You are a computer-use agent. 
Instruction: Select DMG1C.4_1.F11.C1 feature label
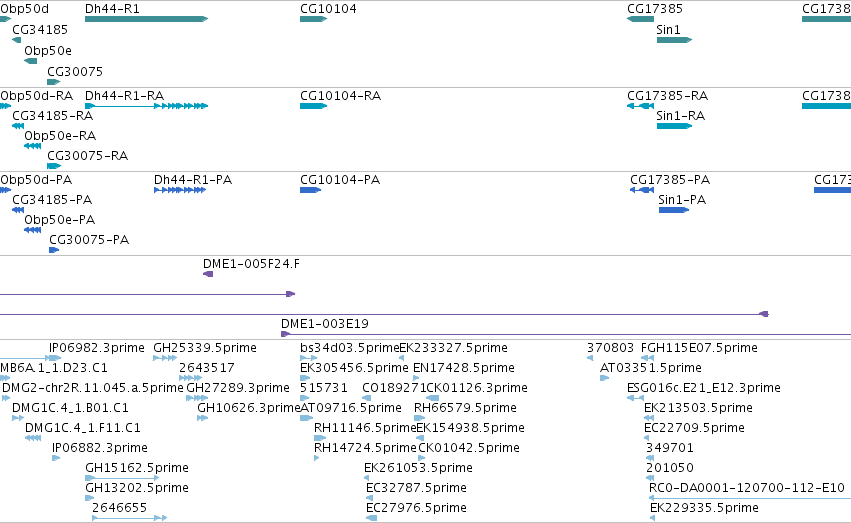[82, 428]
